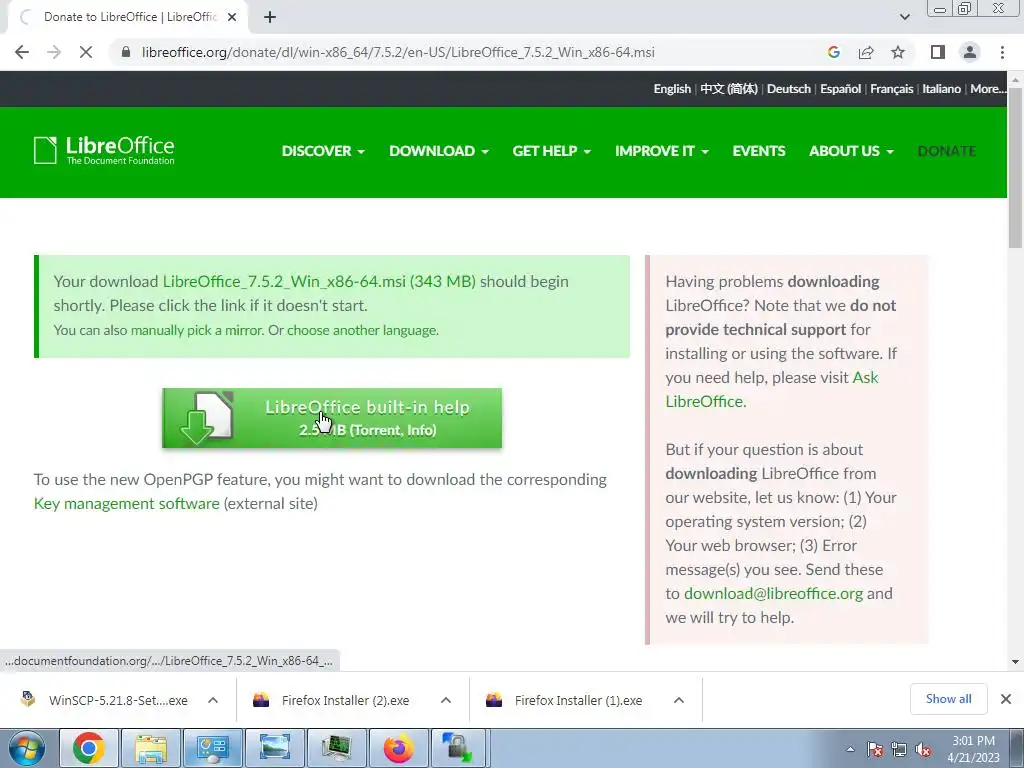Expand the IMPROVE IT menu
The image size is (1024, 768).
point(662,151)
